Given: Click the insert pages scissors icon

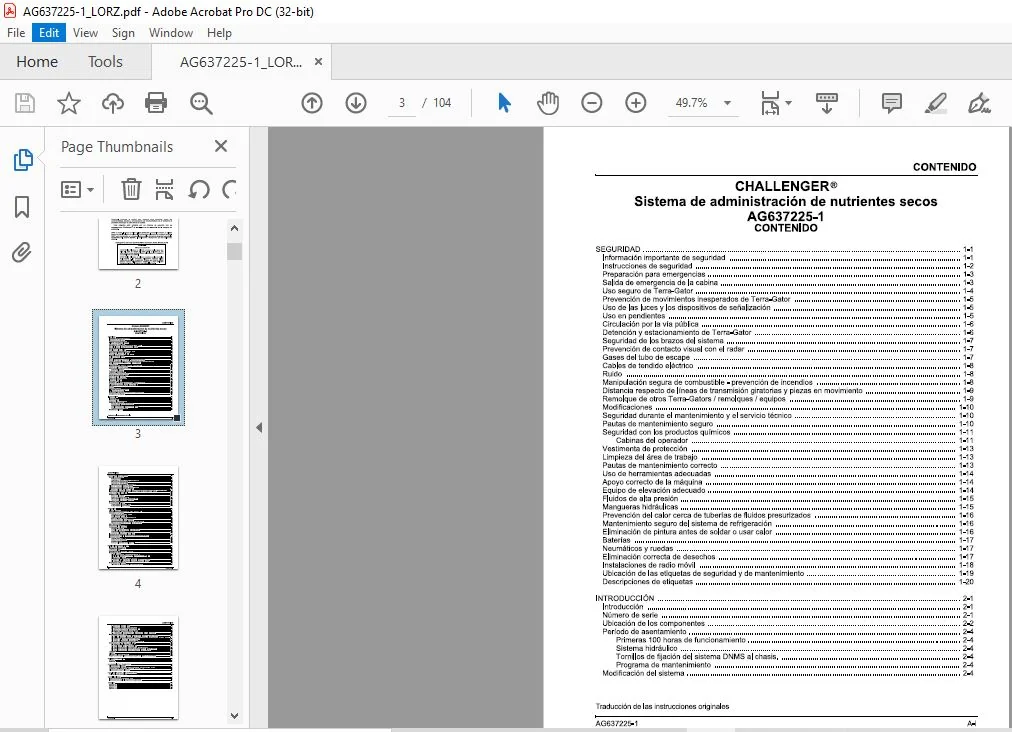Looking at the screenshot, I should click(x=165, y=189).
